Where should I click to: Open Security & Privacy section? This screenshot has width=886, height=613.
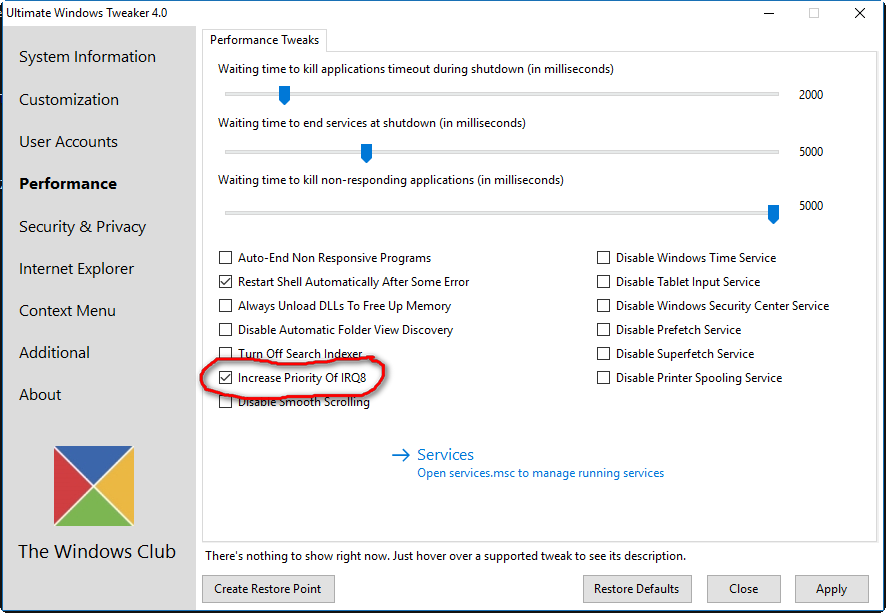click(82, 227)
